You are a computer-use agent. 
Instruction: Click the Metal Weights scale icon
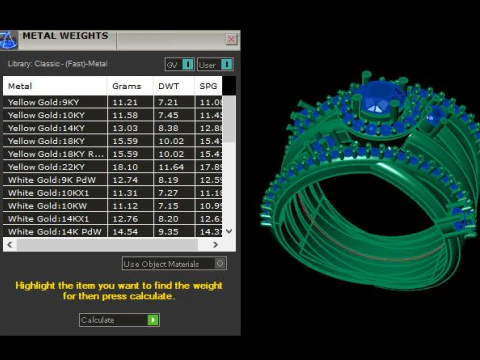8,40
